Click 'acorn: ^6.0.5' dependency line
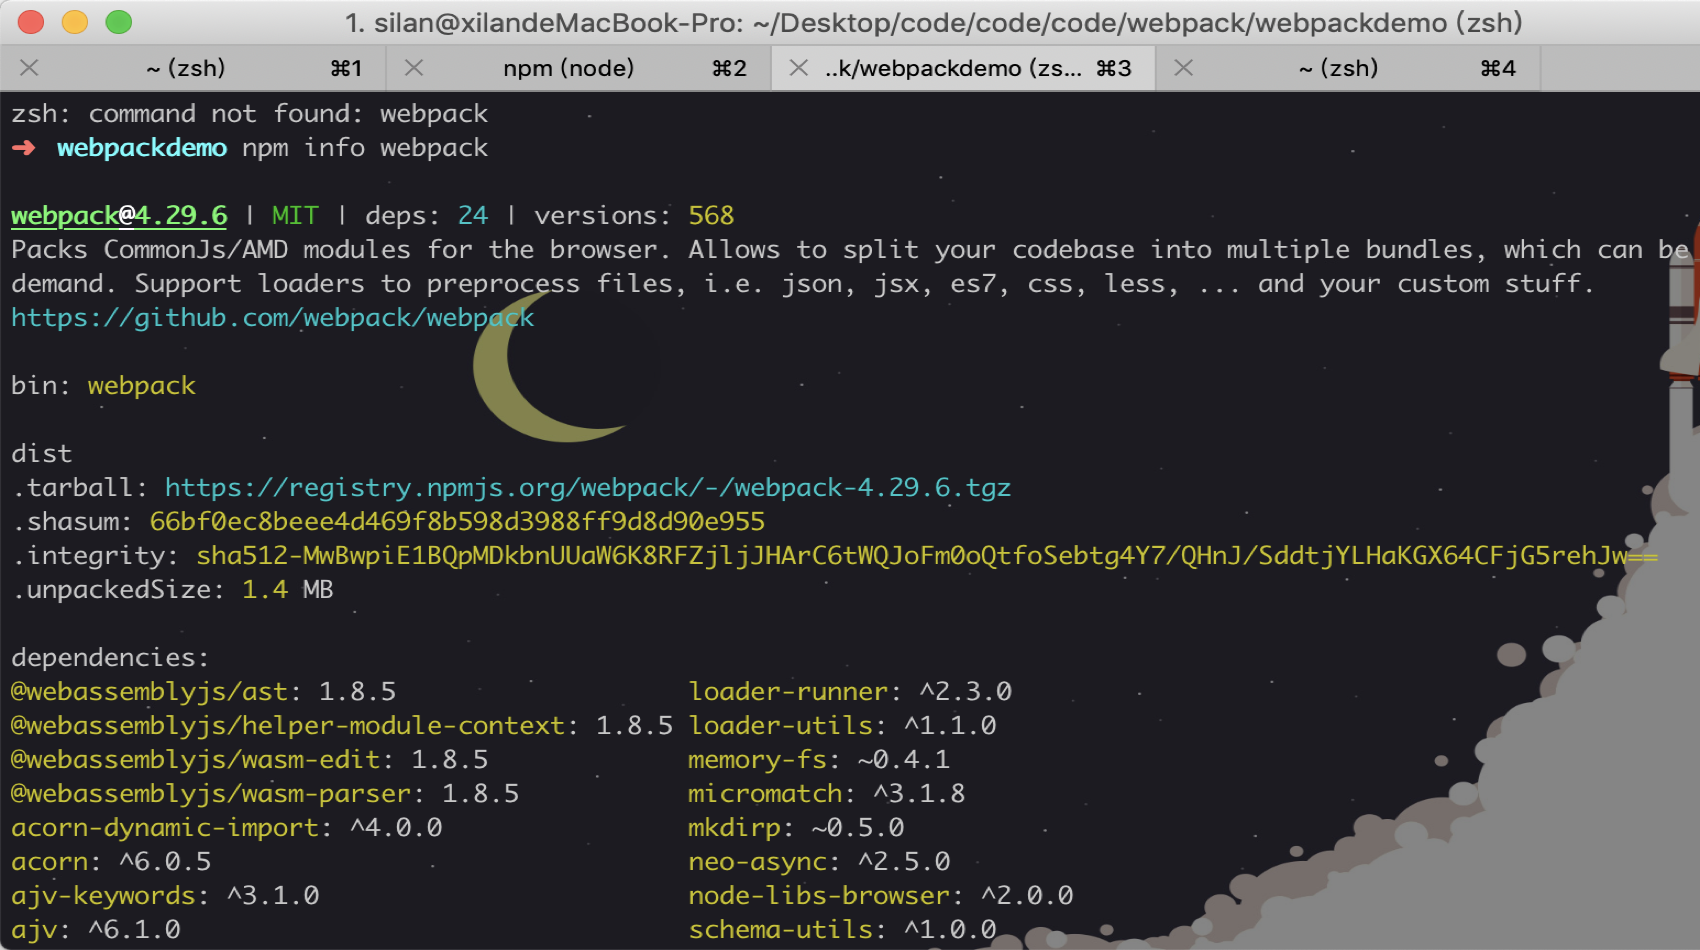This screenshot has height=950, width=1700. (x=111, y=862)
